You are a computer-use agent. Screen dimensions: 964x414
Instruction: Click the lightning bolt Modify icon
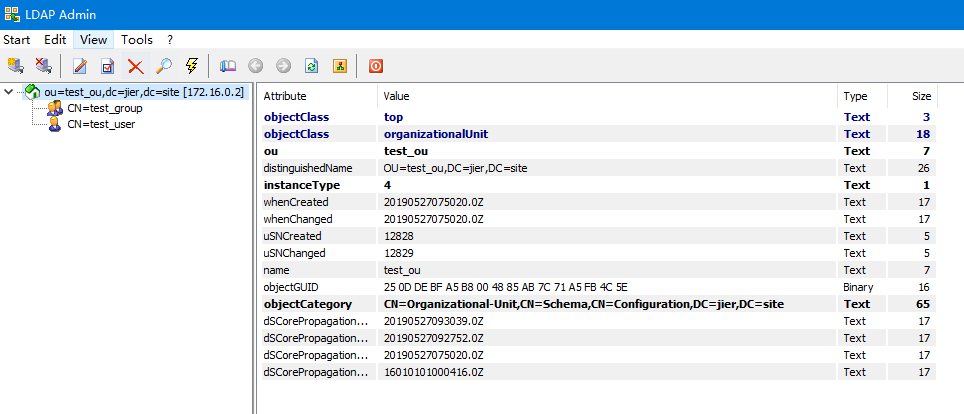(192, 65)
